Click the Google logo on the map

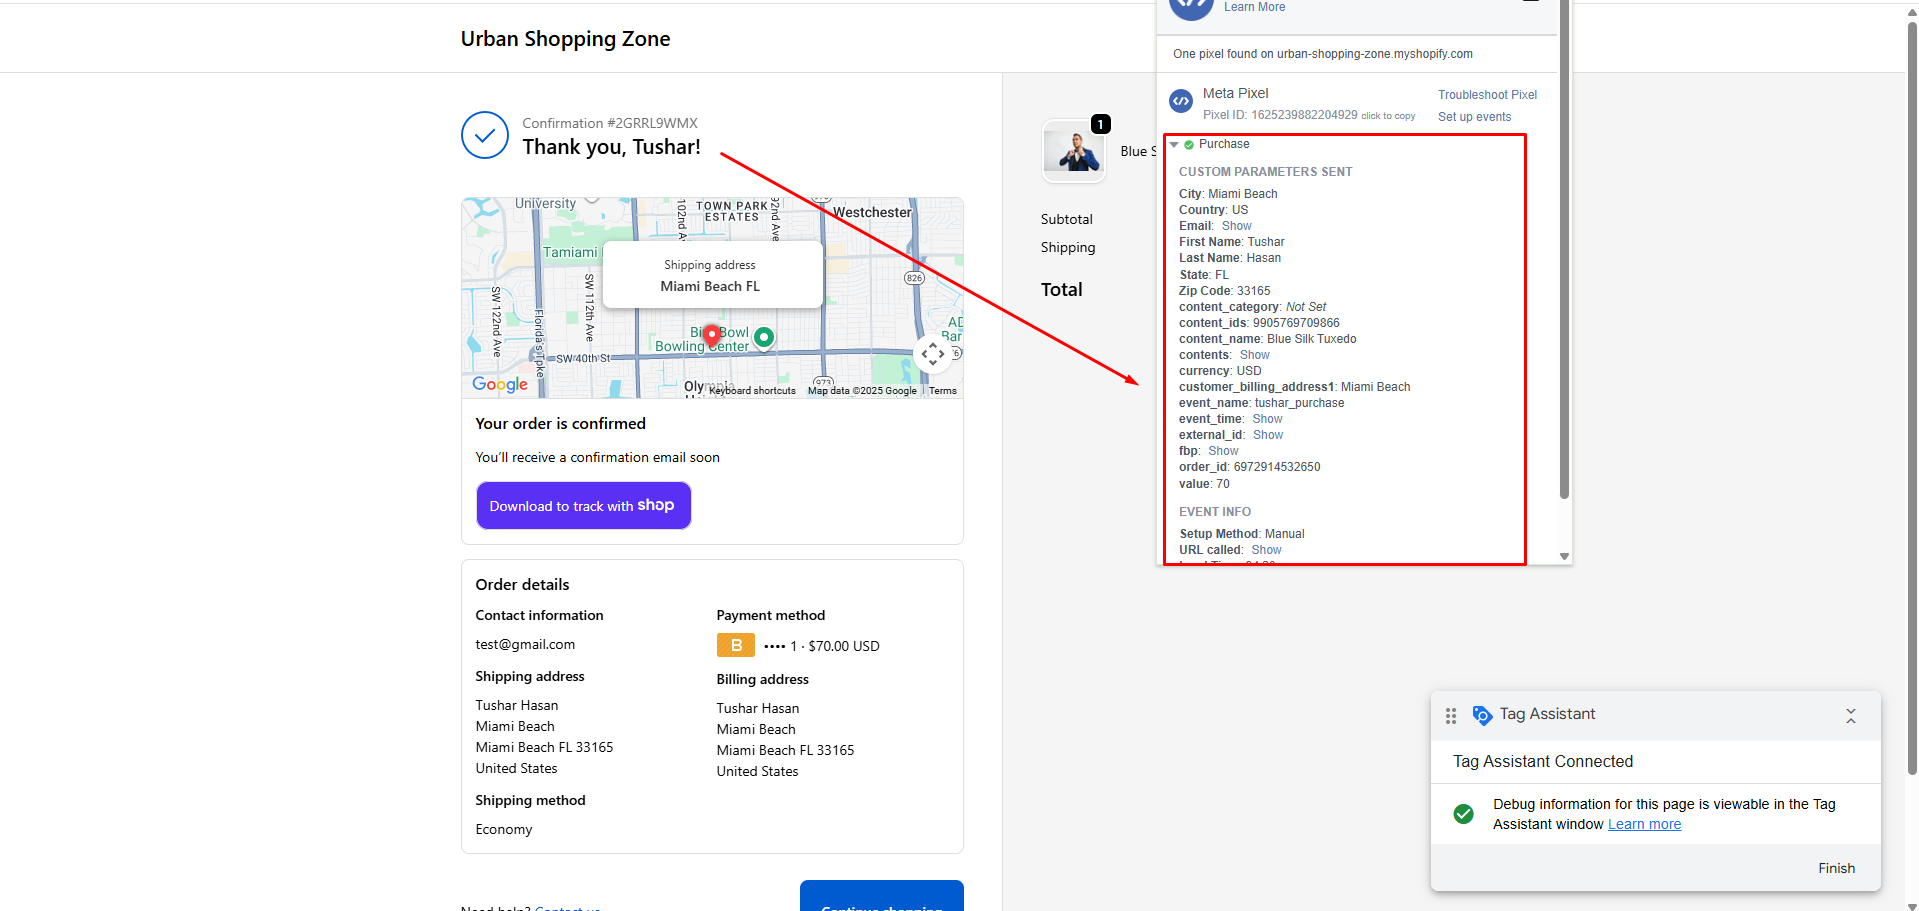tap(499, 384)
